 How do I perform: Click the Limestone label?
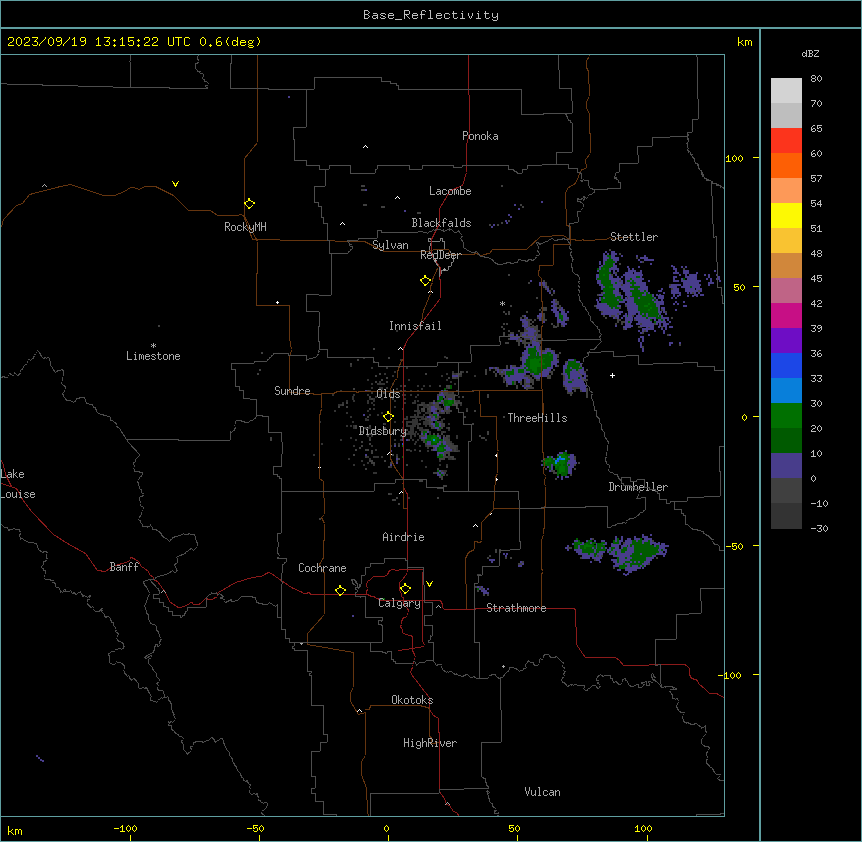(153, 356)
